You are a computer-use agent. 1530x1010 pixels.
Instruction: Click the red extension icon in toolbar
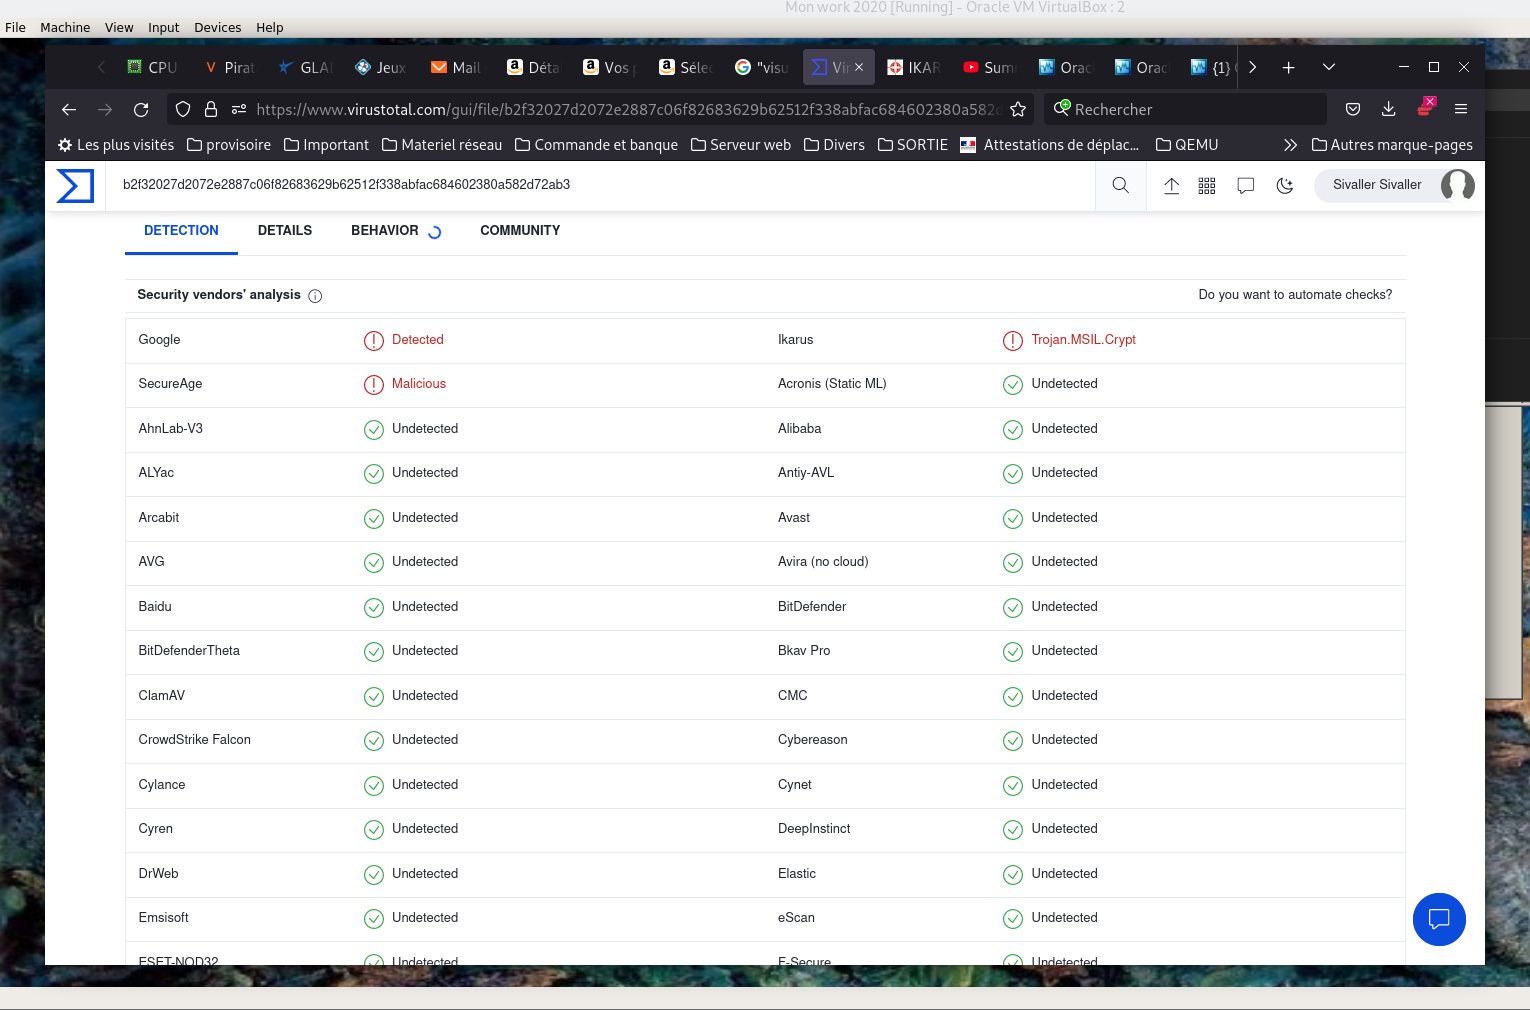point(1425,107)
